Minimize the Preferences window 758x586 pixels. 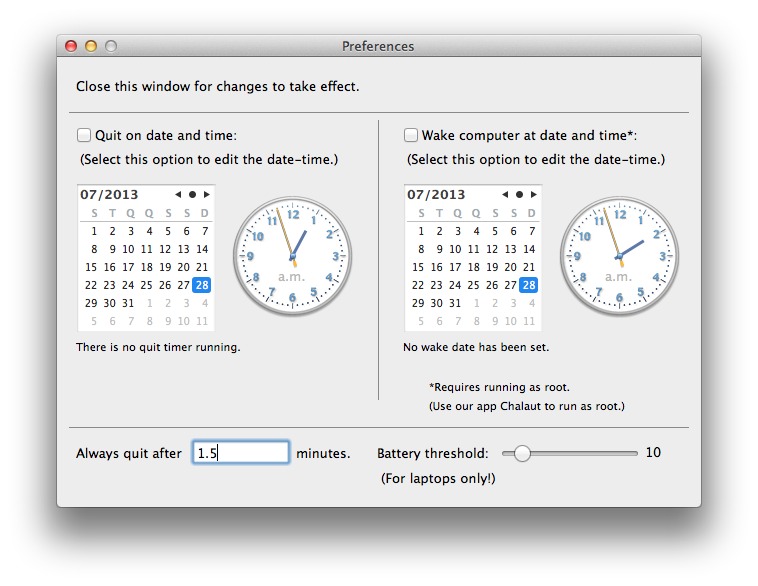(91, 46)
